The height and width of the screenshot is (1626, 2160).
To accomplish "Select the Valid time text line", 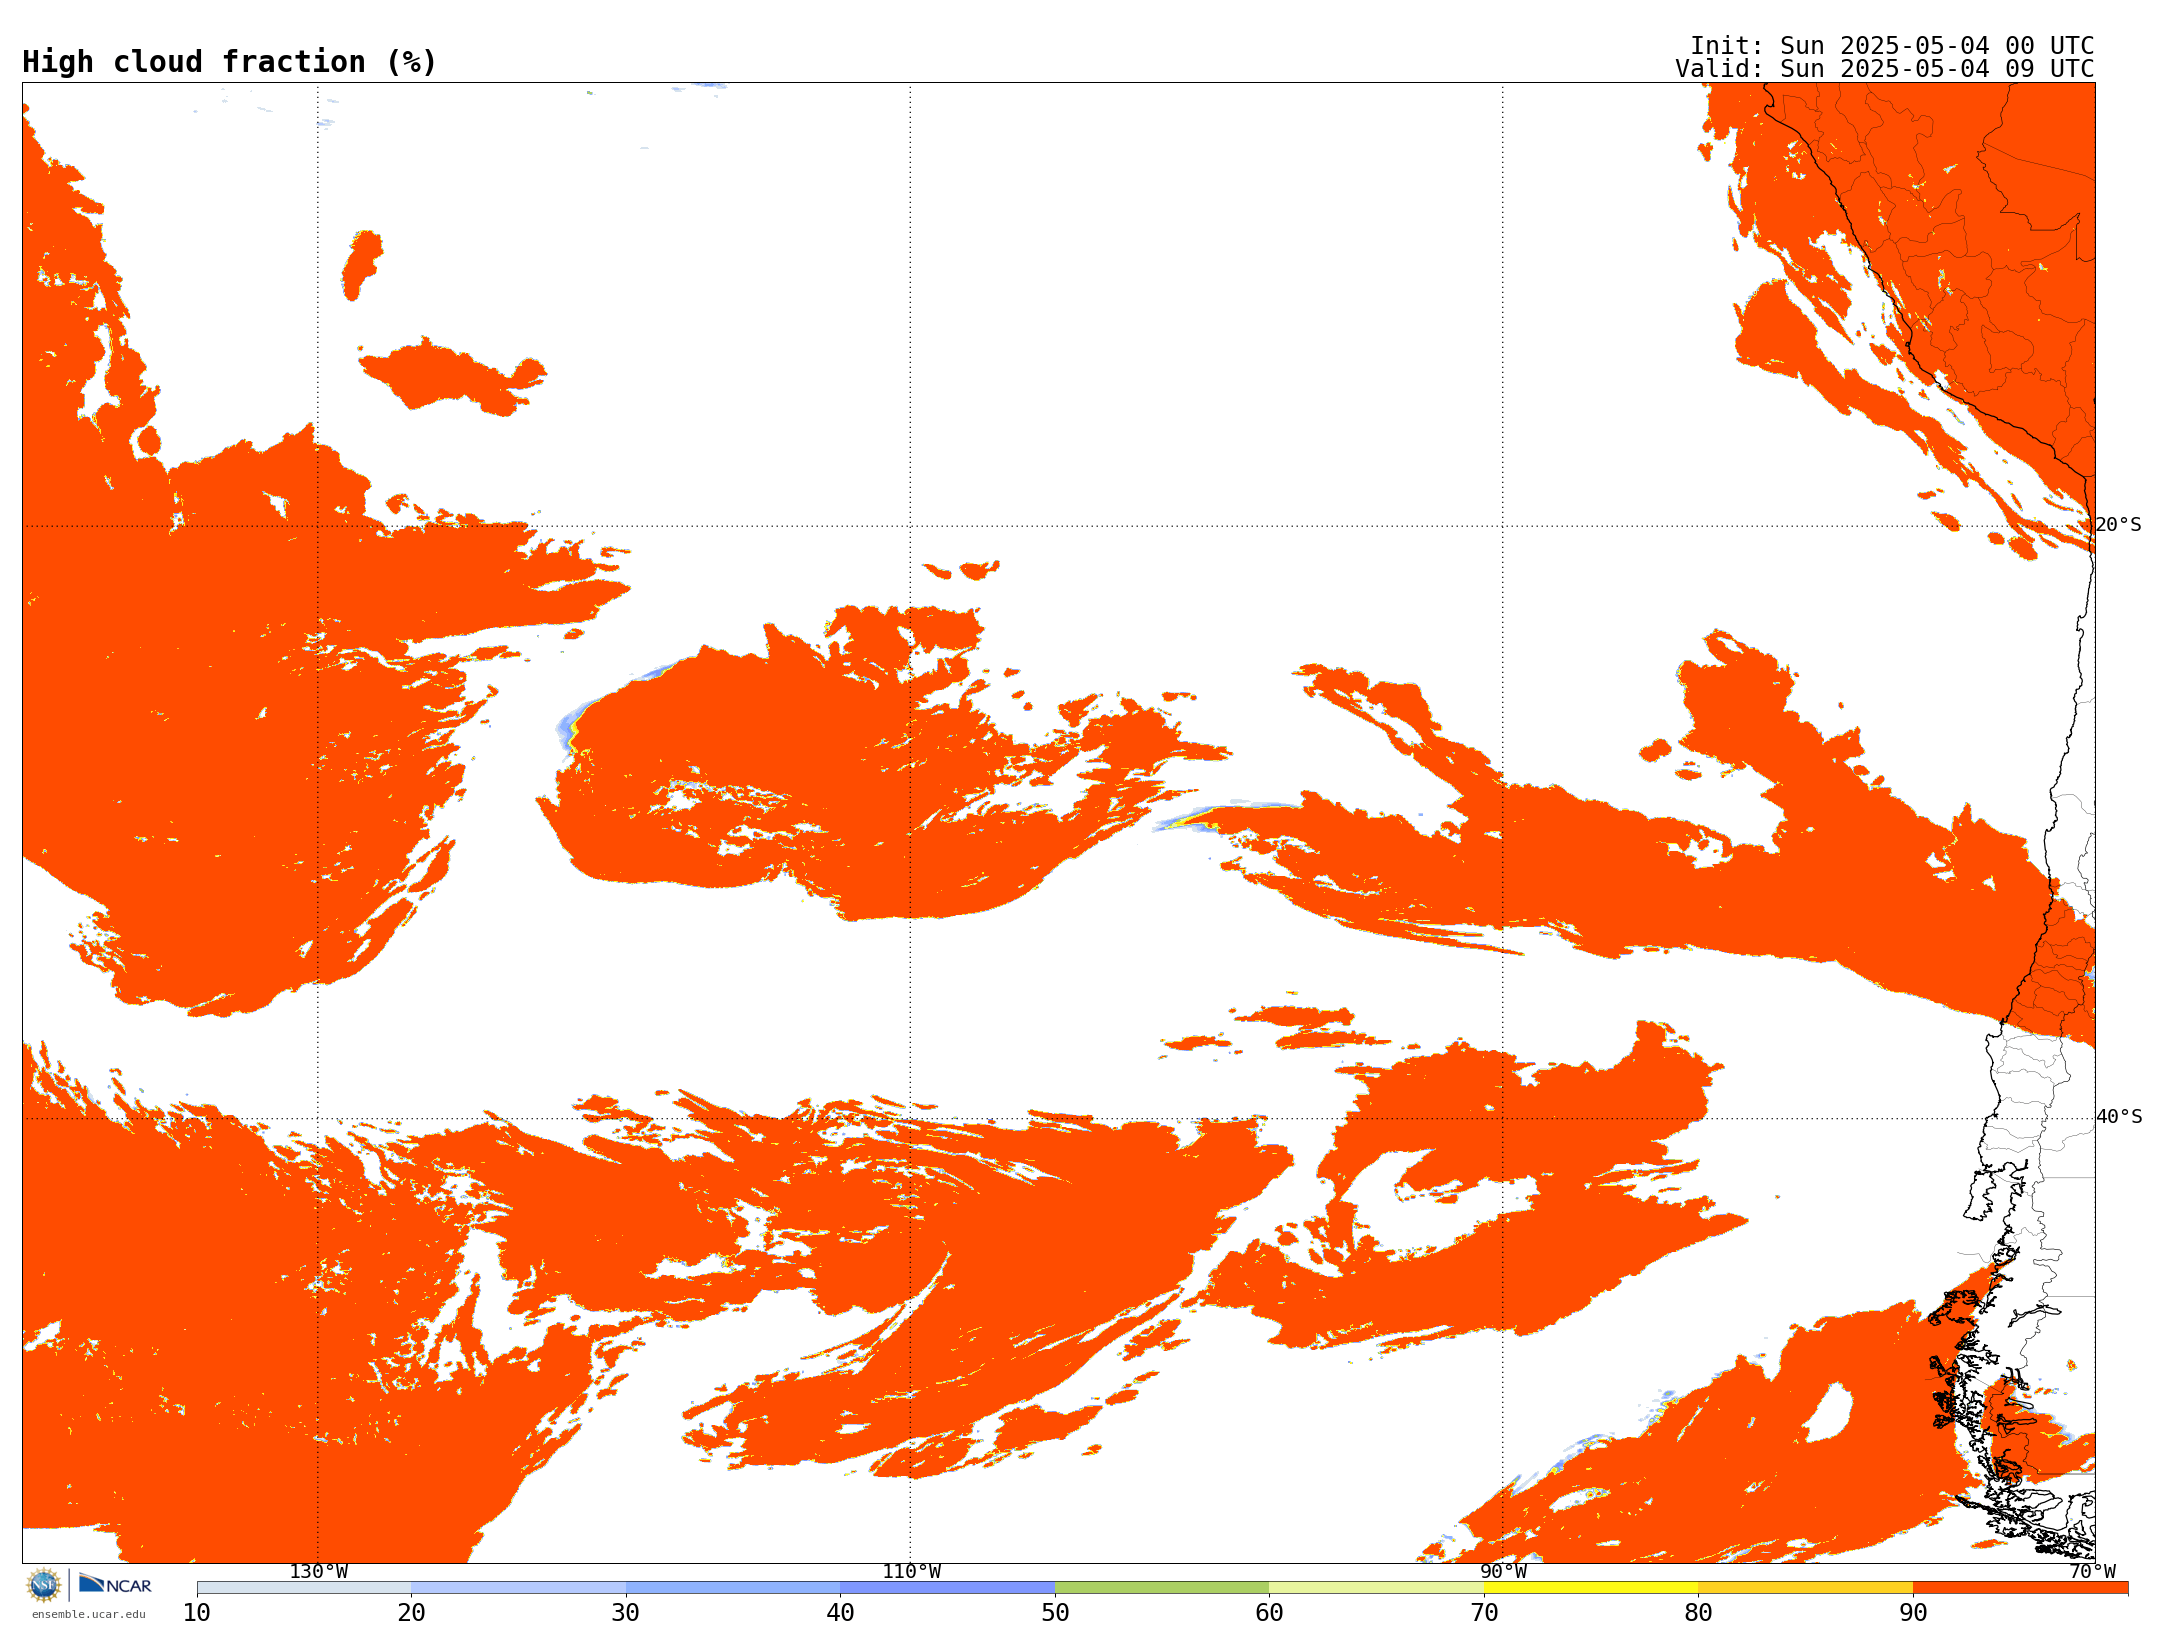I will click(x=1885, y=69).
